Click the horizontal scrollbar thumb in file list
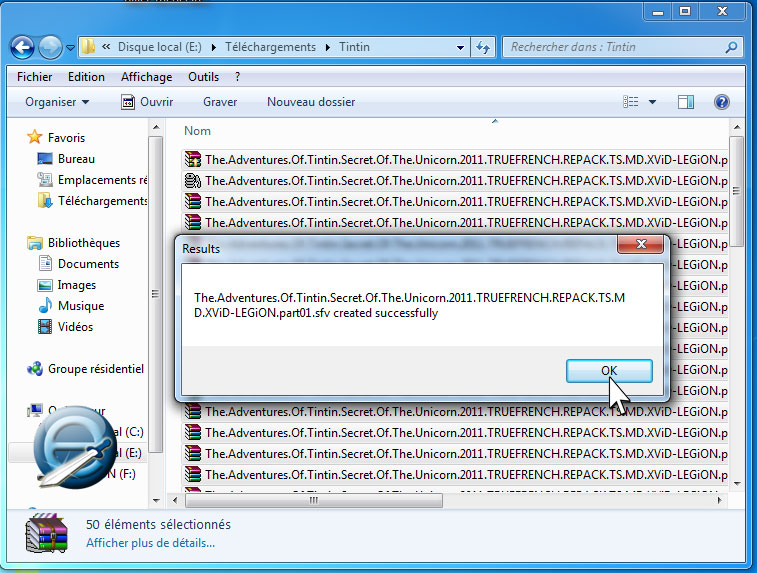 (x=314, y=501)
